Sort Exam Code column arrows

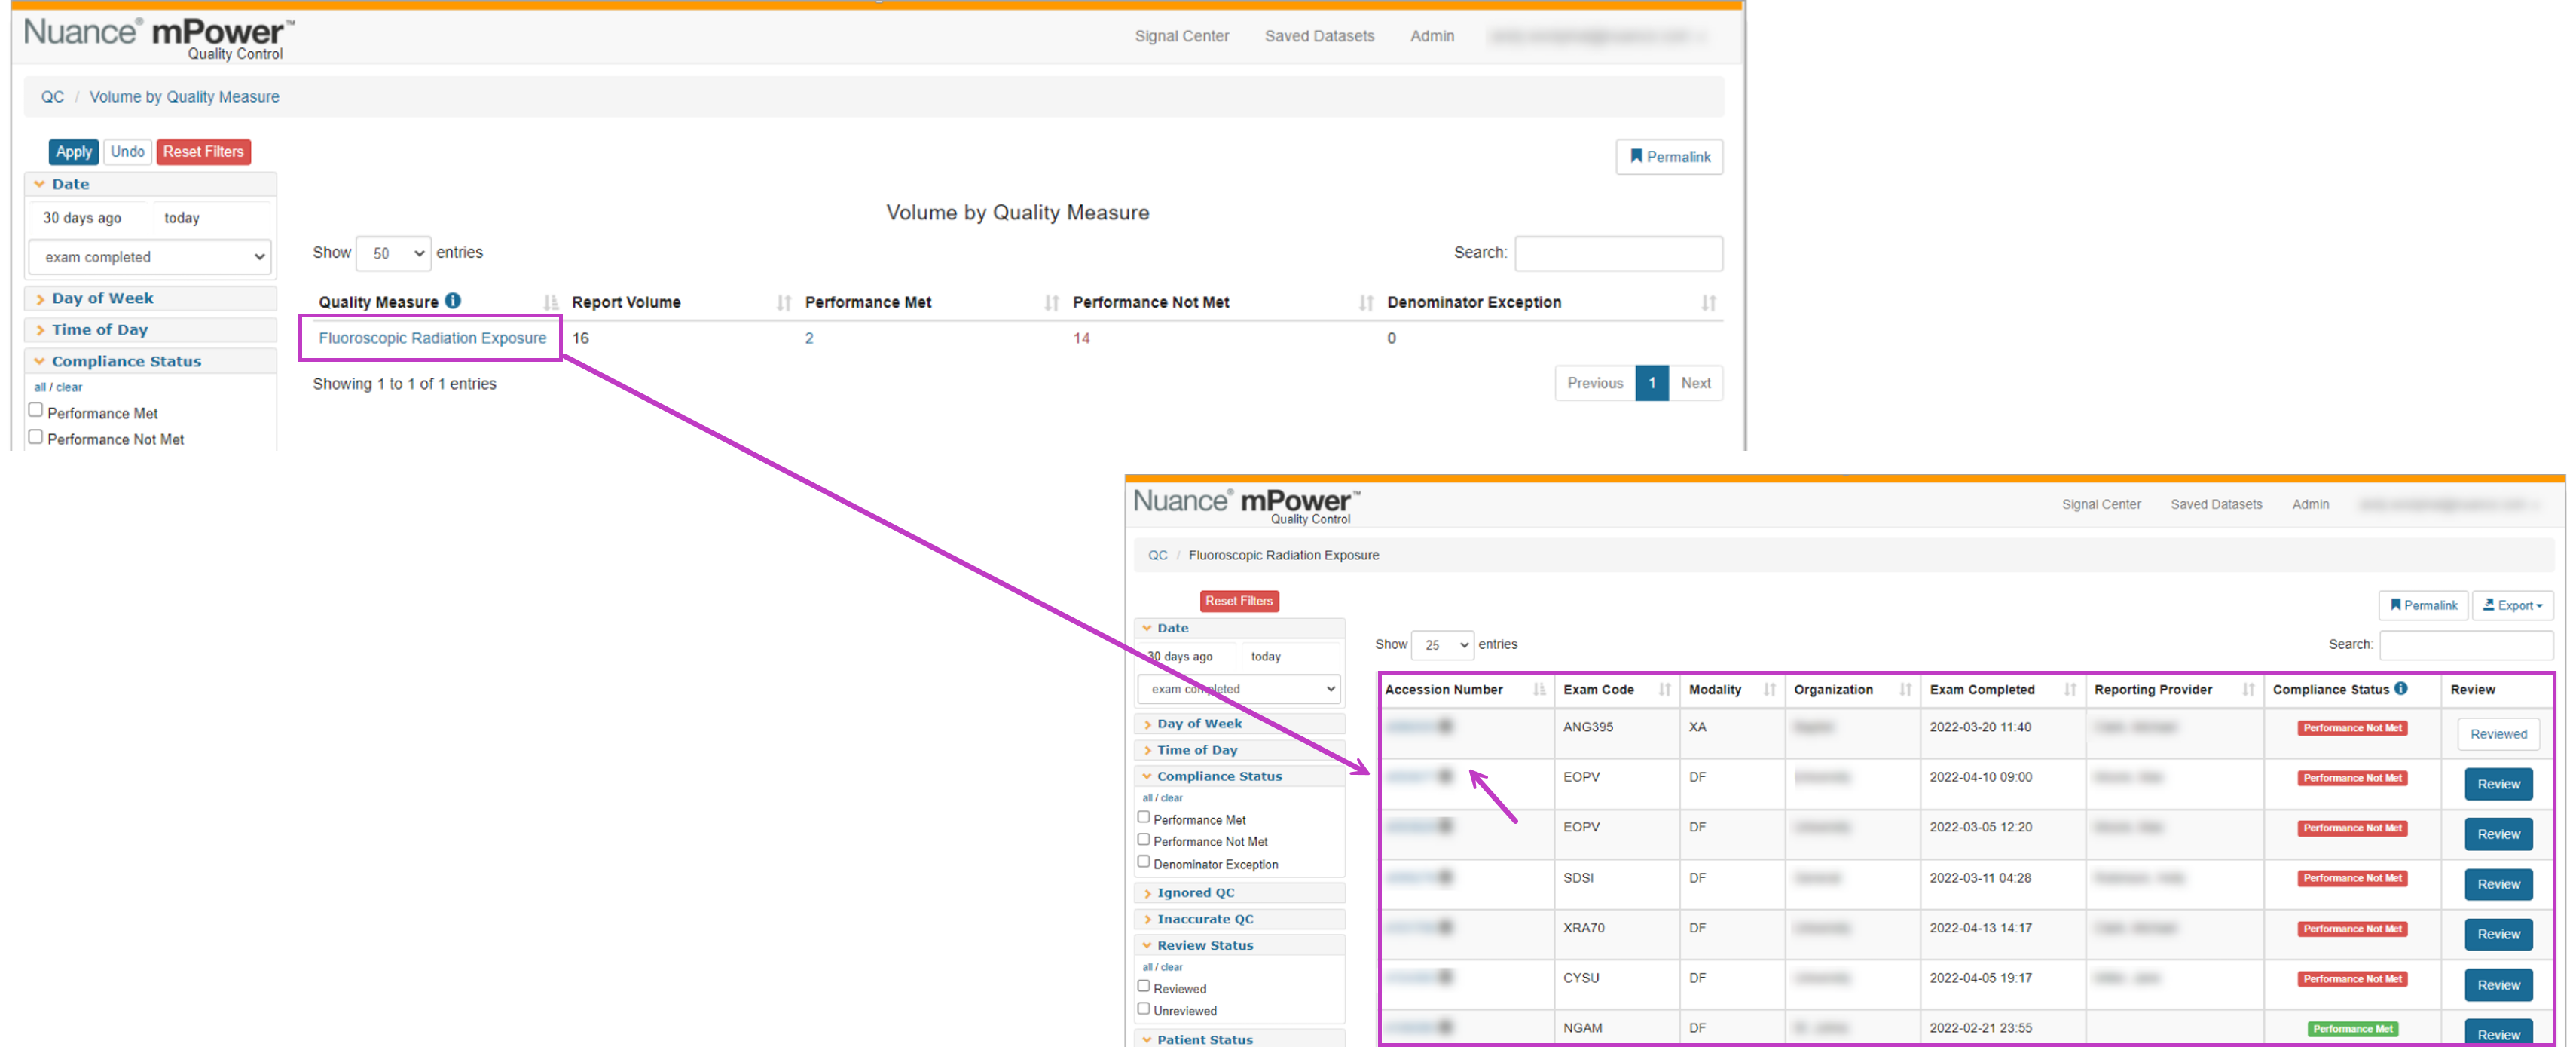click(x=1664, y=690)
